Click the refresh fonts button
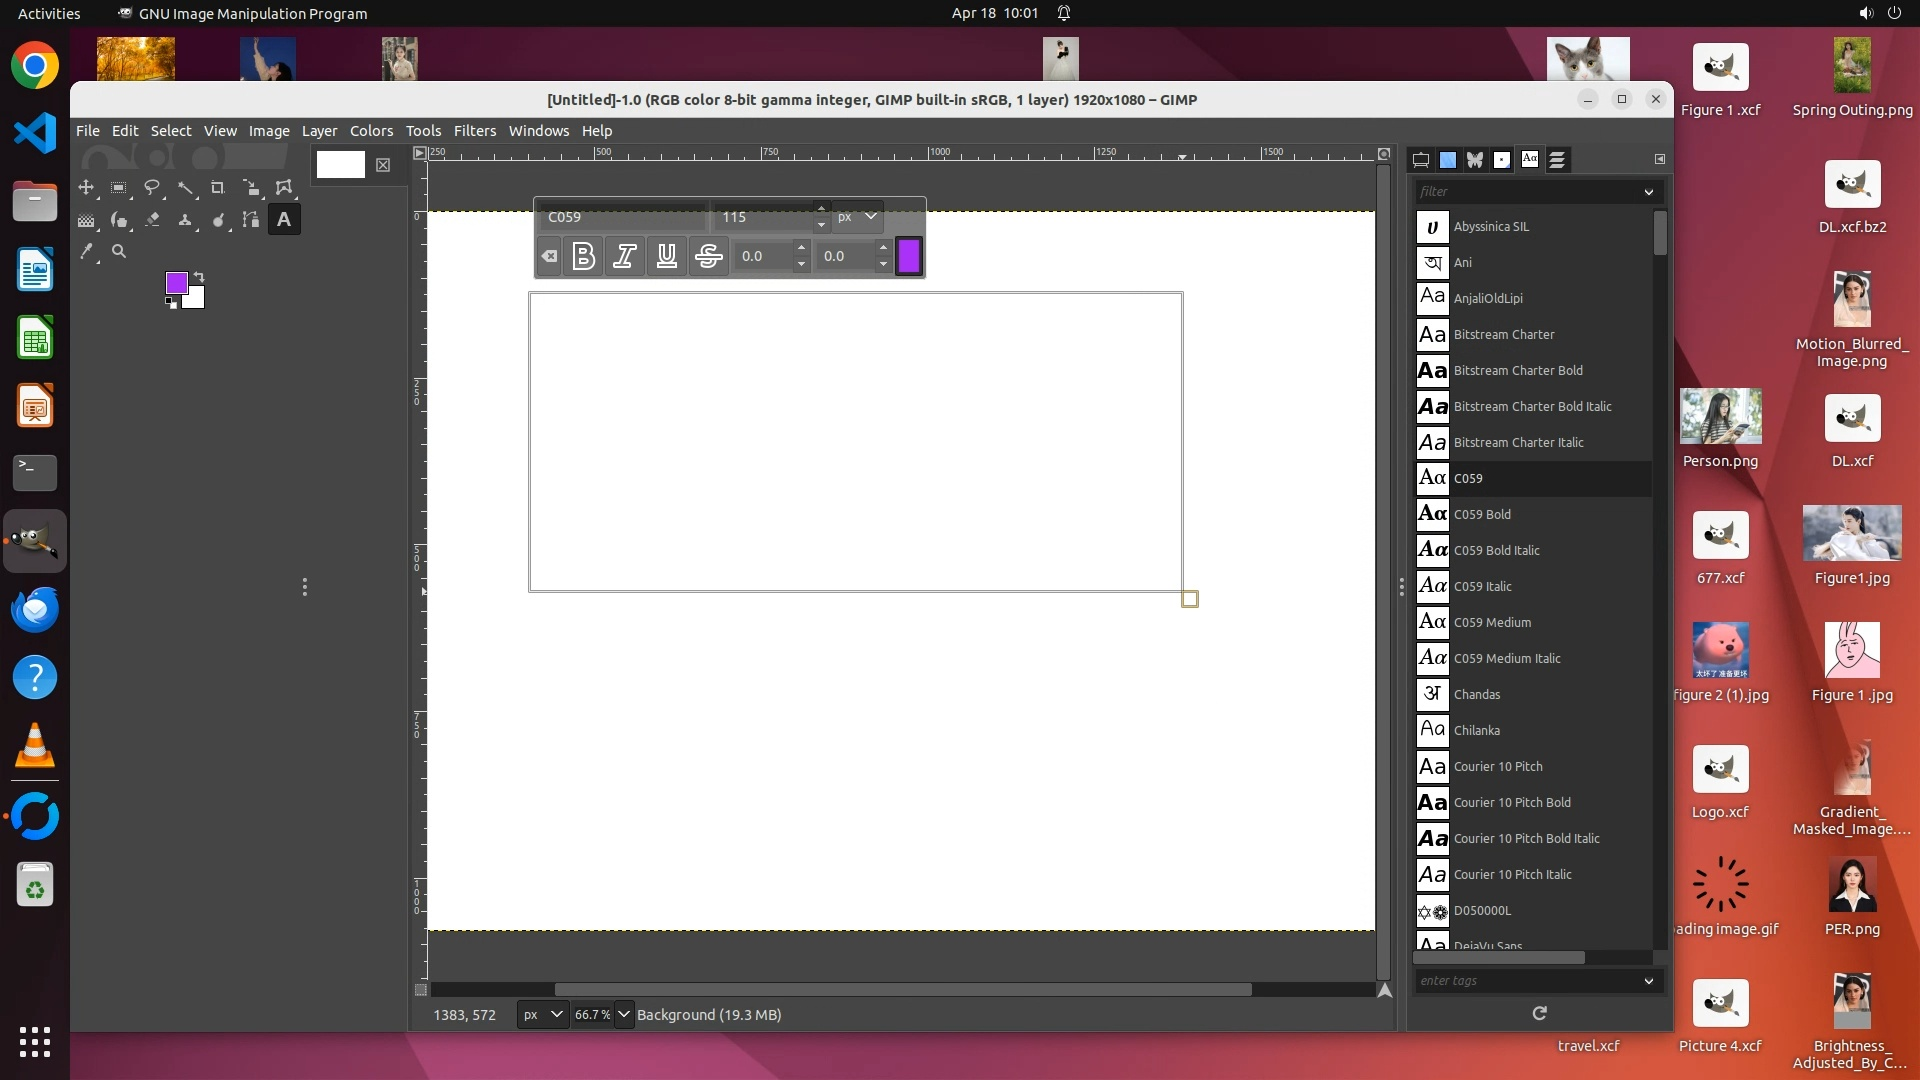 click(1539, 1013)
